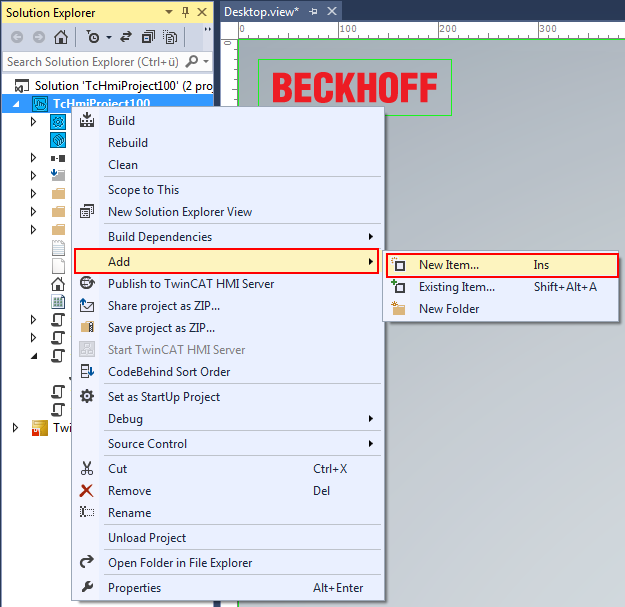The height and width of the screenshot is (607, 625).
Task: Click the TwinCAT project icon
Action: (40, 428)
